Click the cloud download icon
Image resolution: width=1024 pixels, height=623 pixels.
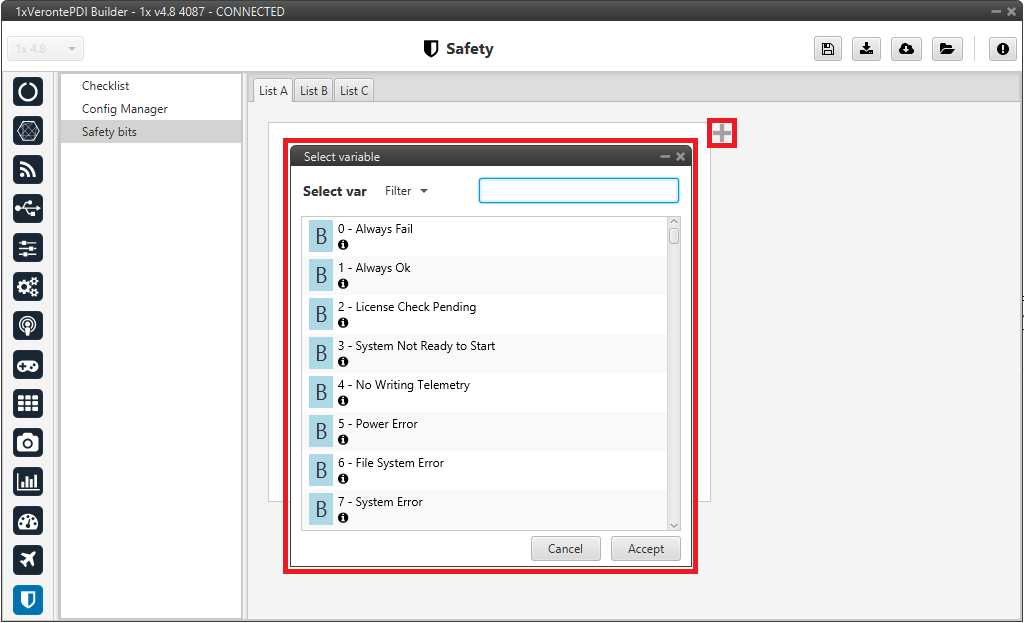tap(906, 49)
